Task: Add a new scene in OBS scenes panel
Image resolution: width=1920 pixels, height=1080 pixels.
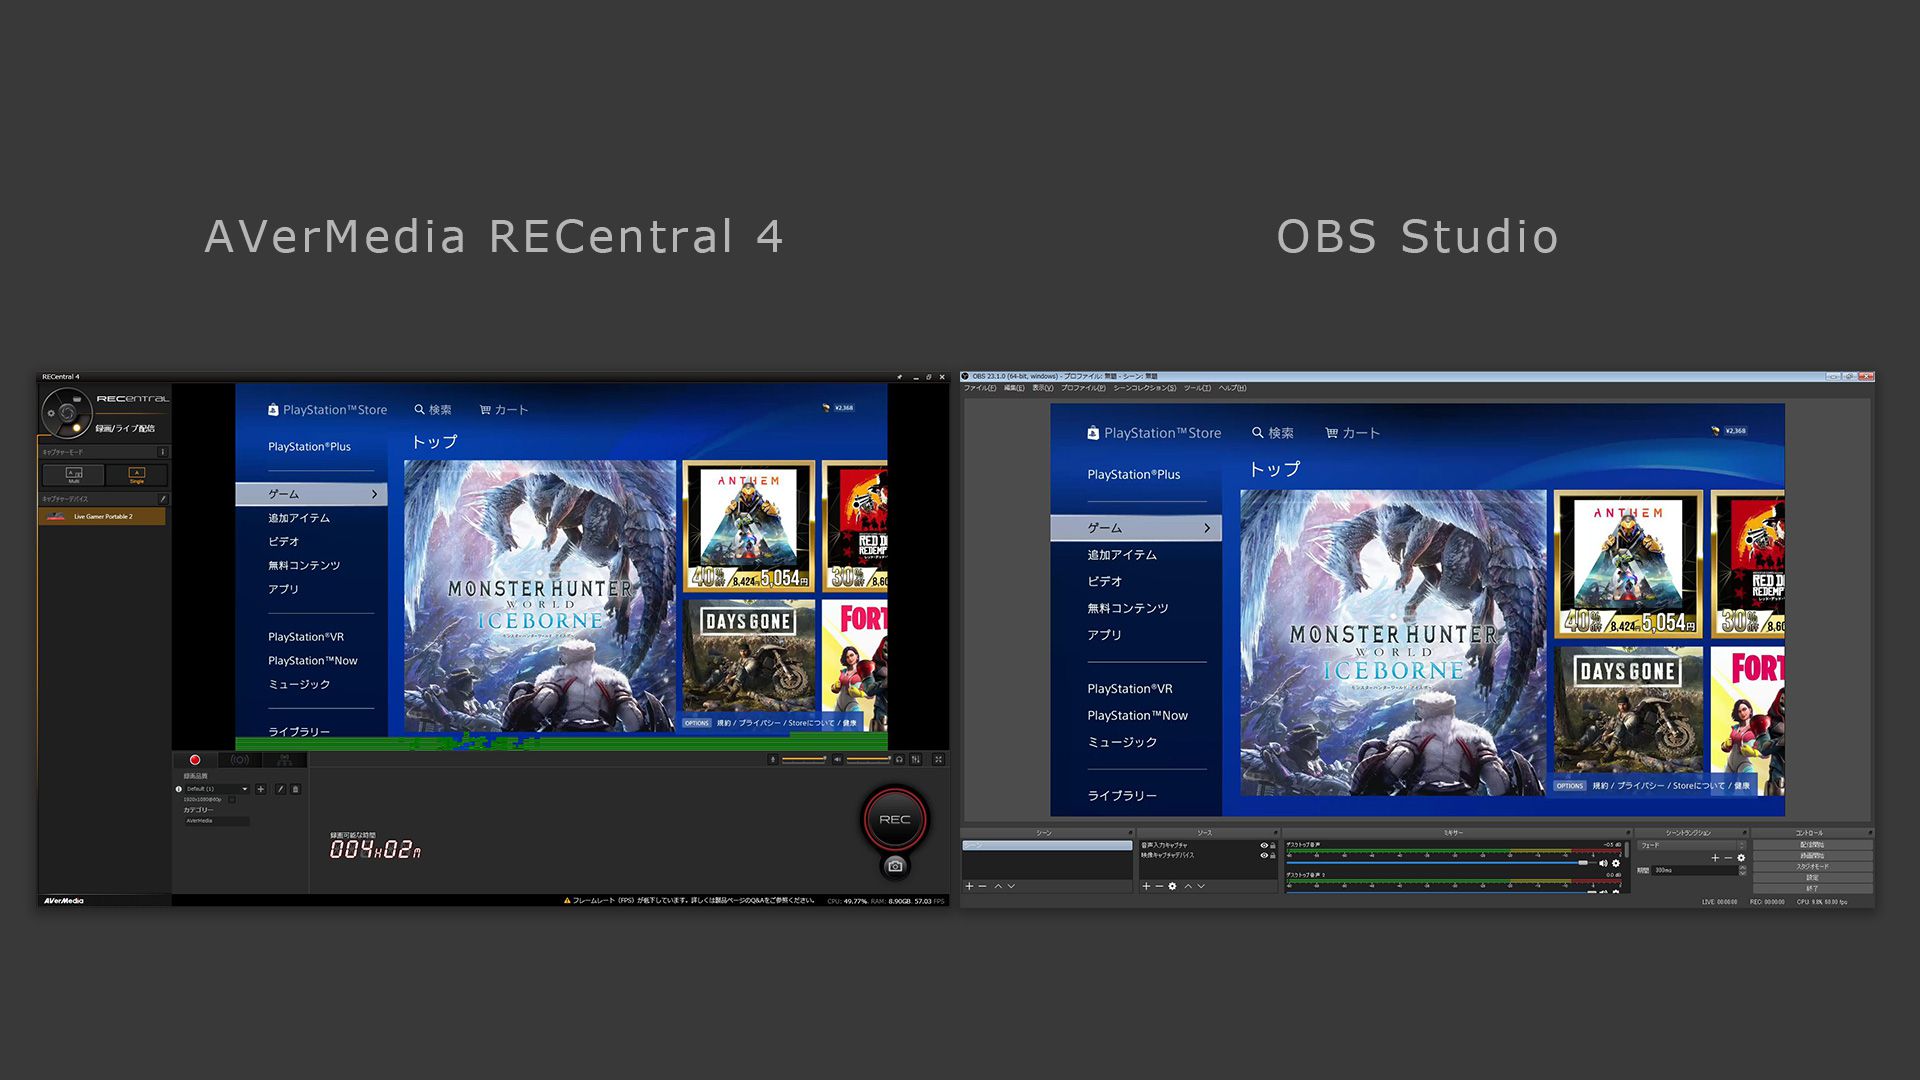Action: [x=969, y=886]
